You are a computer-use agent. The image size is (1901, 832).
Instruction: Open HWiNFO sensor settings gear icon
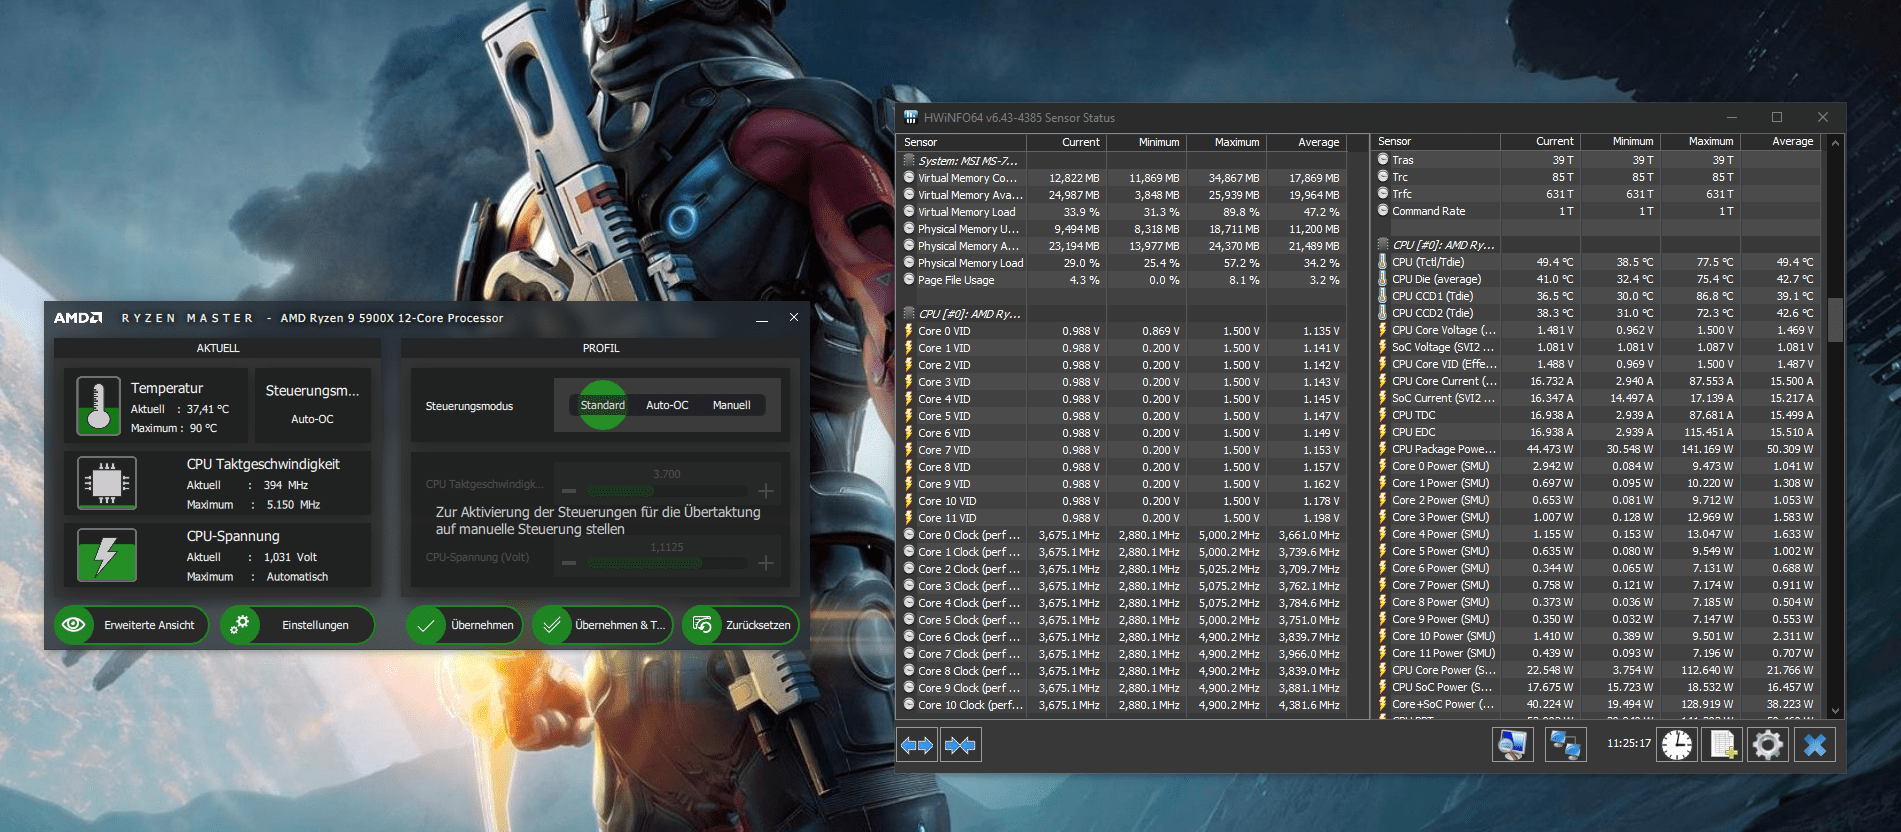point(1767,745)
